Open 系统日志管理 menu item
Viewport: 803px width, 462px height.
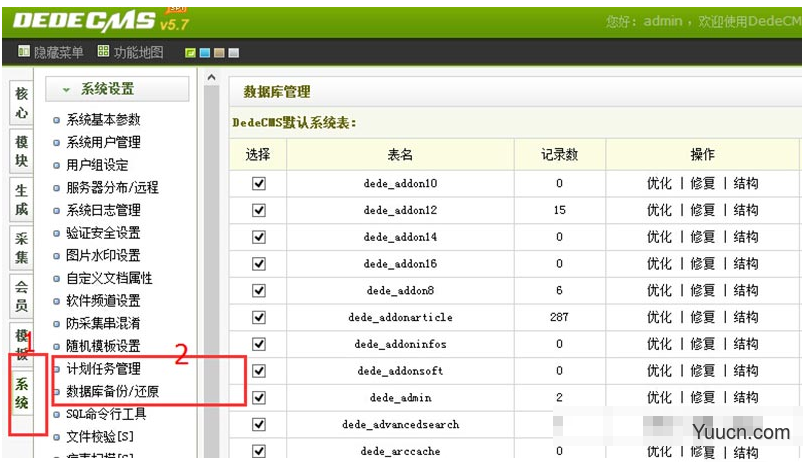(103, 210)
